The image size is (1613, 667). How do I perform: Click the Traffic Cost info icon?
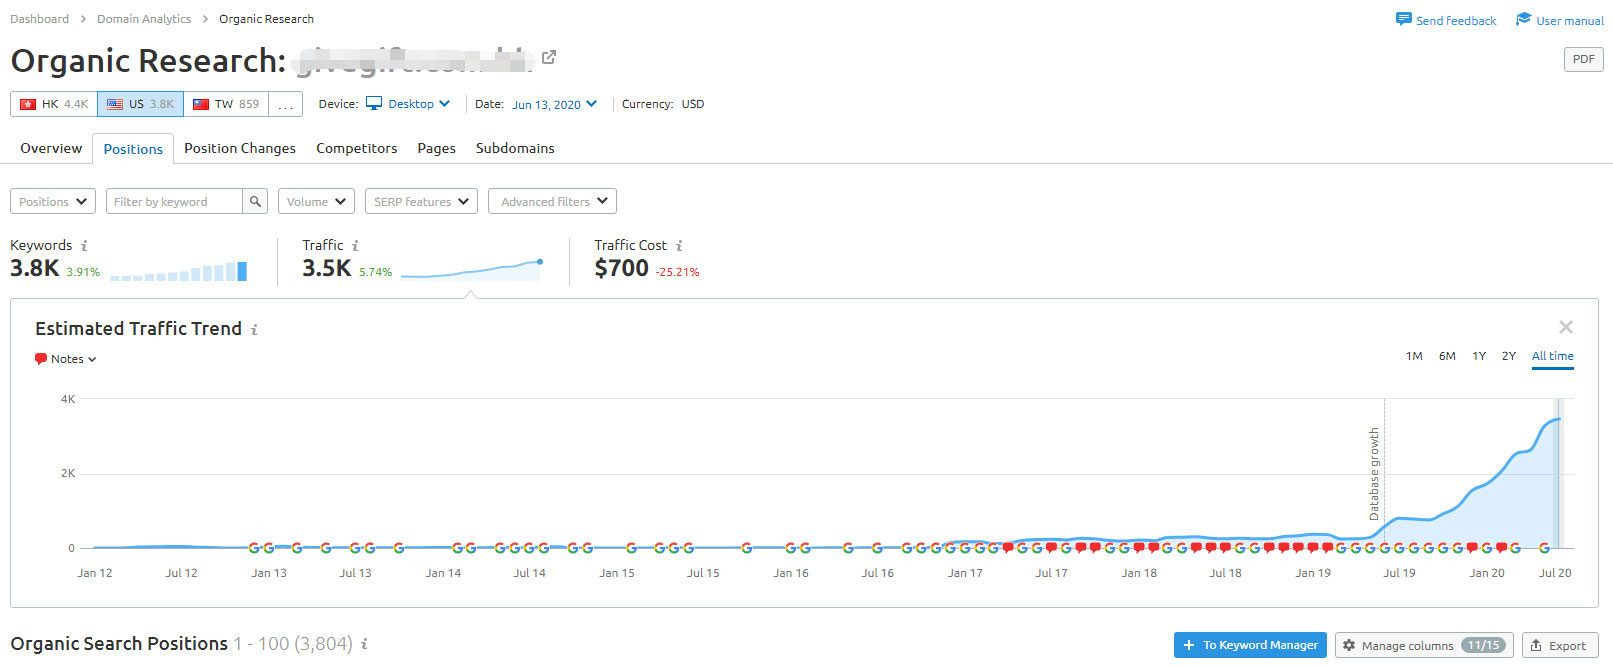[679, 246]
